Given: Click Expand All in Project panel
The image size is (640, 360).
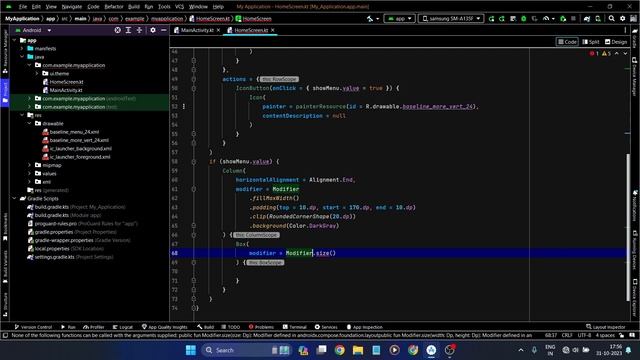Looking at the screenshot, I should pos(128,30).
